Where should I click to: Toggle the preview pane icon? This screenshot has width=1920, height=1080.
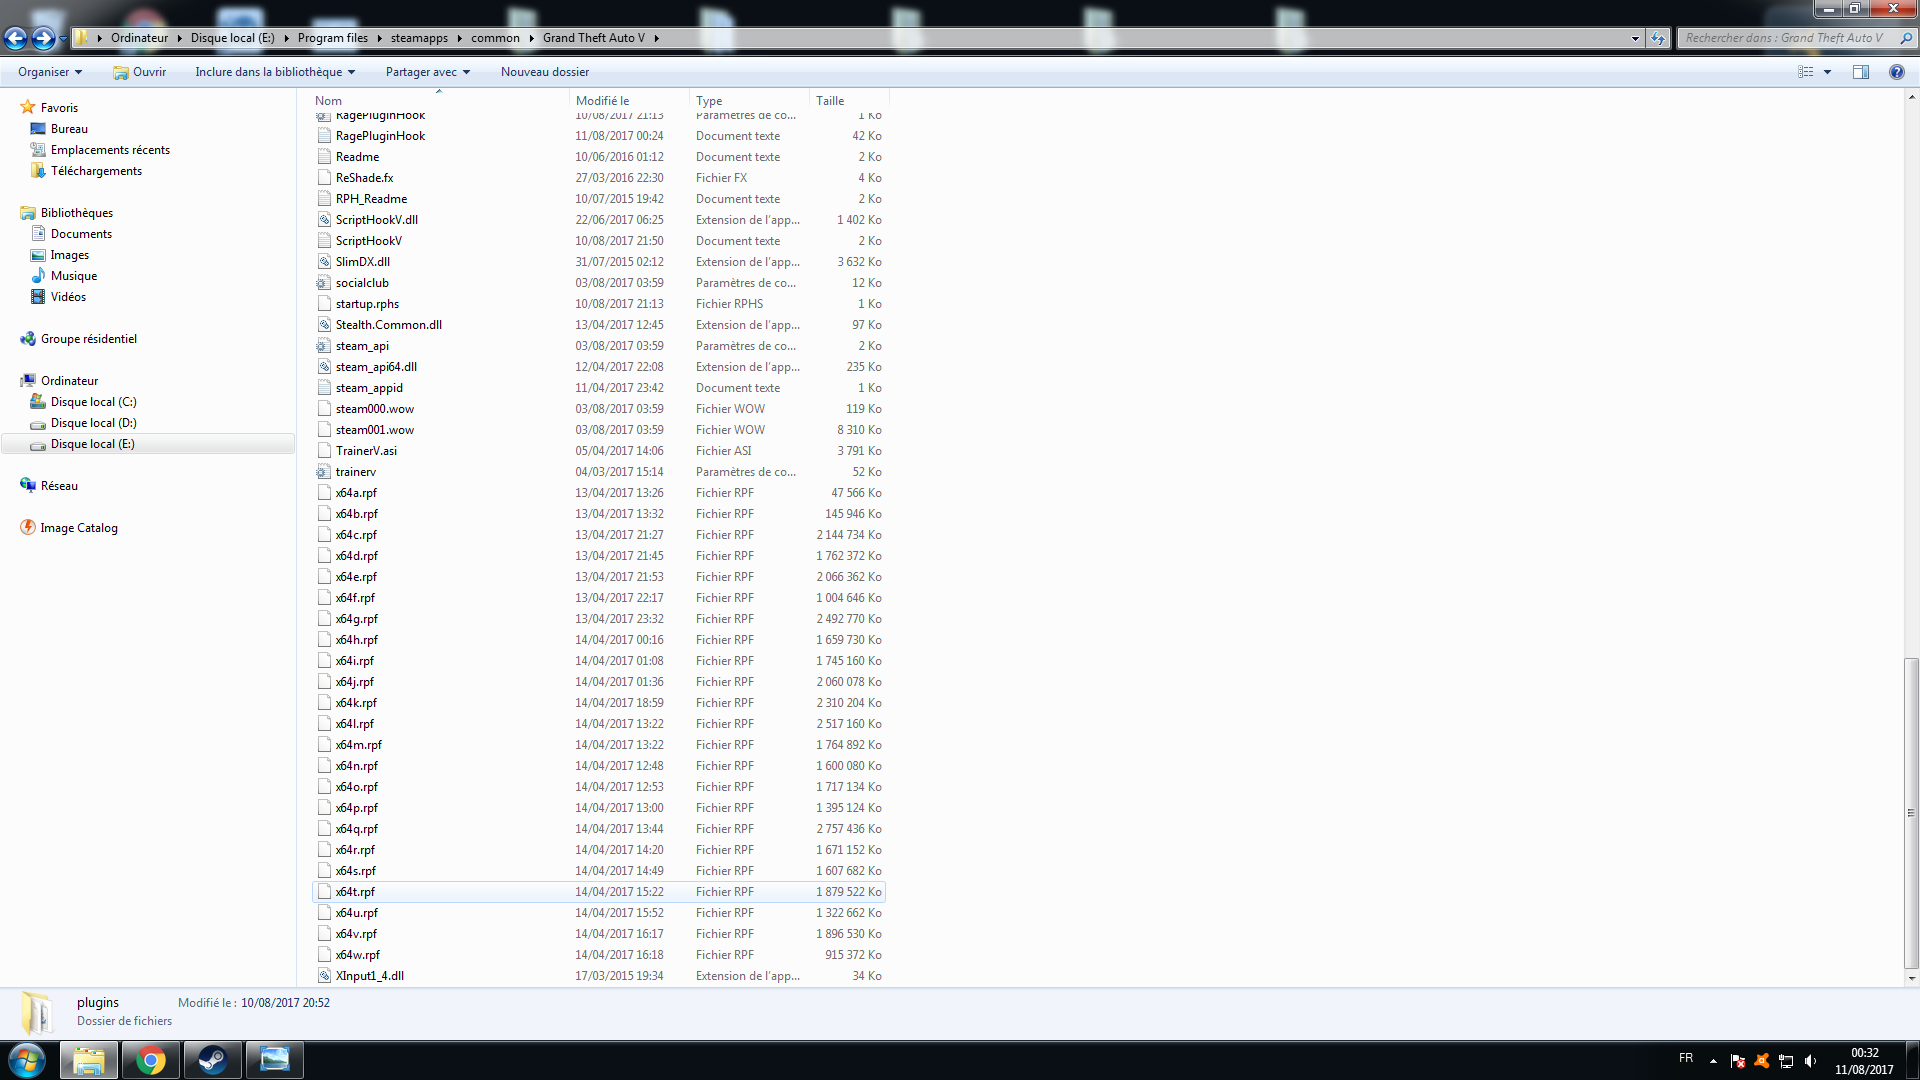1860,72
